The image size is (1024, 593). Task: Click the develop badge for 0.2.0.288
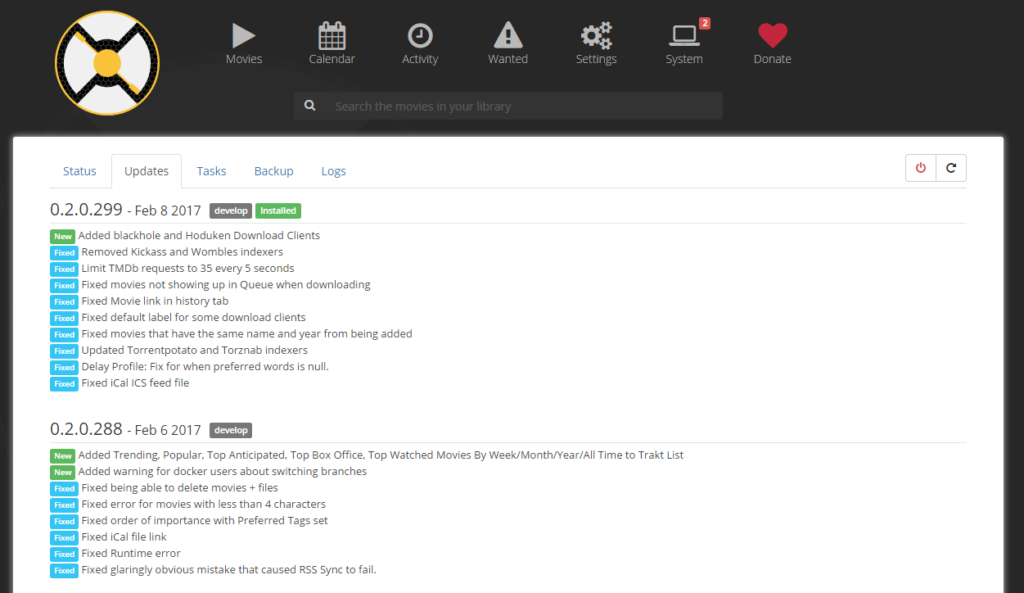tap(231, 430)
